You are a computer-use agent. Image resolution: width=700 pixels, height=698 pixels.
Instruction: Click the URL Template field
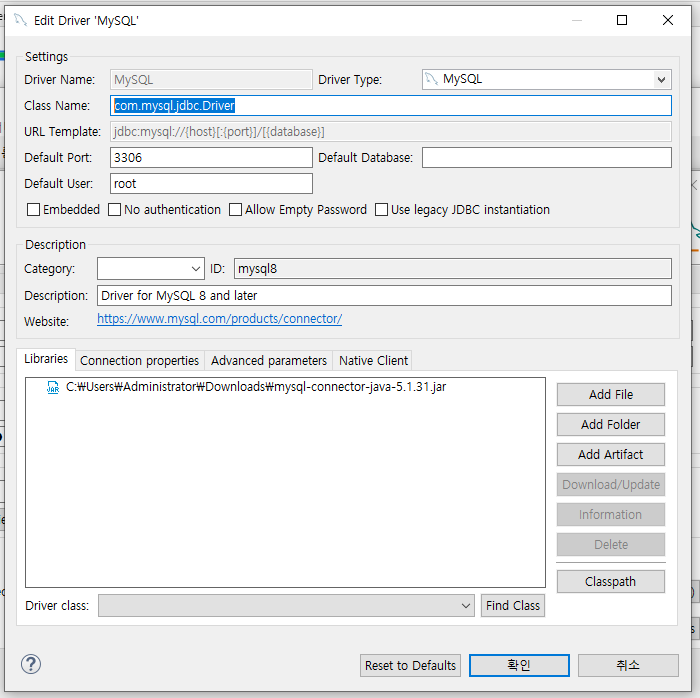(x=391, y=132)
